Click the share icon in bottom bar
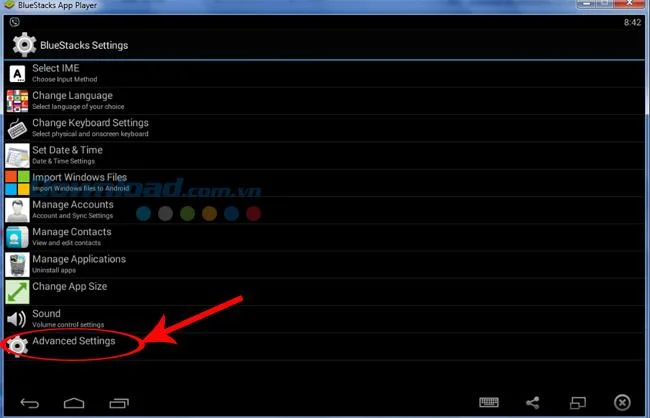Viewport: 650px width, 418px height. click(533, 402)
